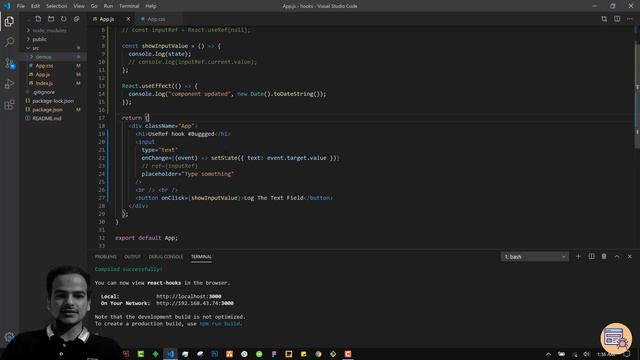Open changes compare icon in editor toolbar
The width and height of the screenshot is (640, 360).
(x=604, y=19)
